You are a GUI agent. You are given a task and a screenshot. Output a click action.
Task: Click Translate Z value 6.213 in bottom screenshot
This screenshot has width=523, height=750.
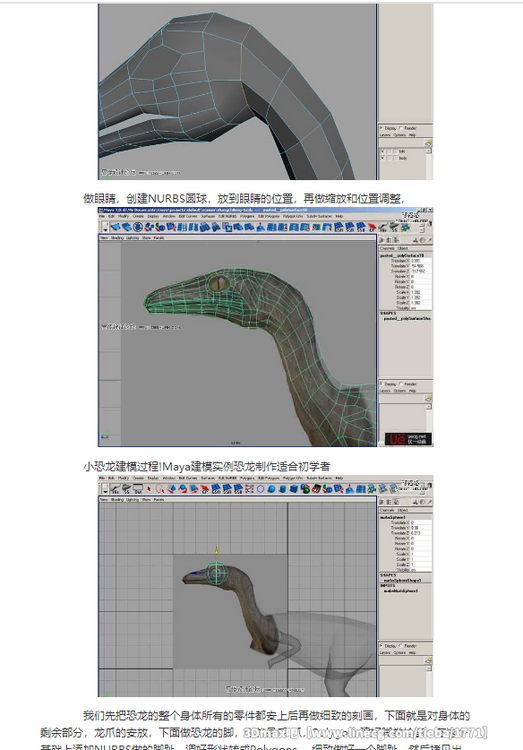coord(421,533)
